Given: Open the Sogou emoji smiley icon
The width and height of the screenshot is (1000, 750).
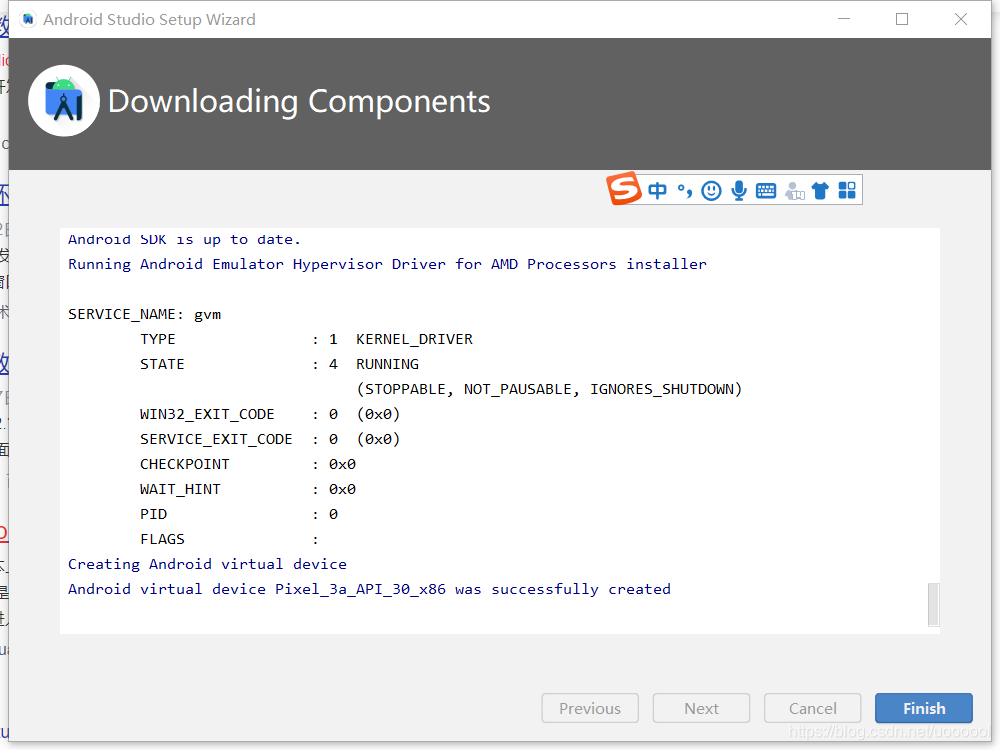Looking at the screenshot, I should (x=711, y=190).
